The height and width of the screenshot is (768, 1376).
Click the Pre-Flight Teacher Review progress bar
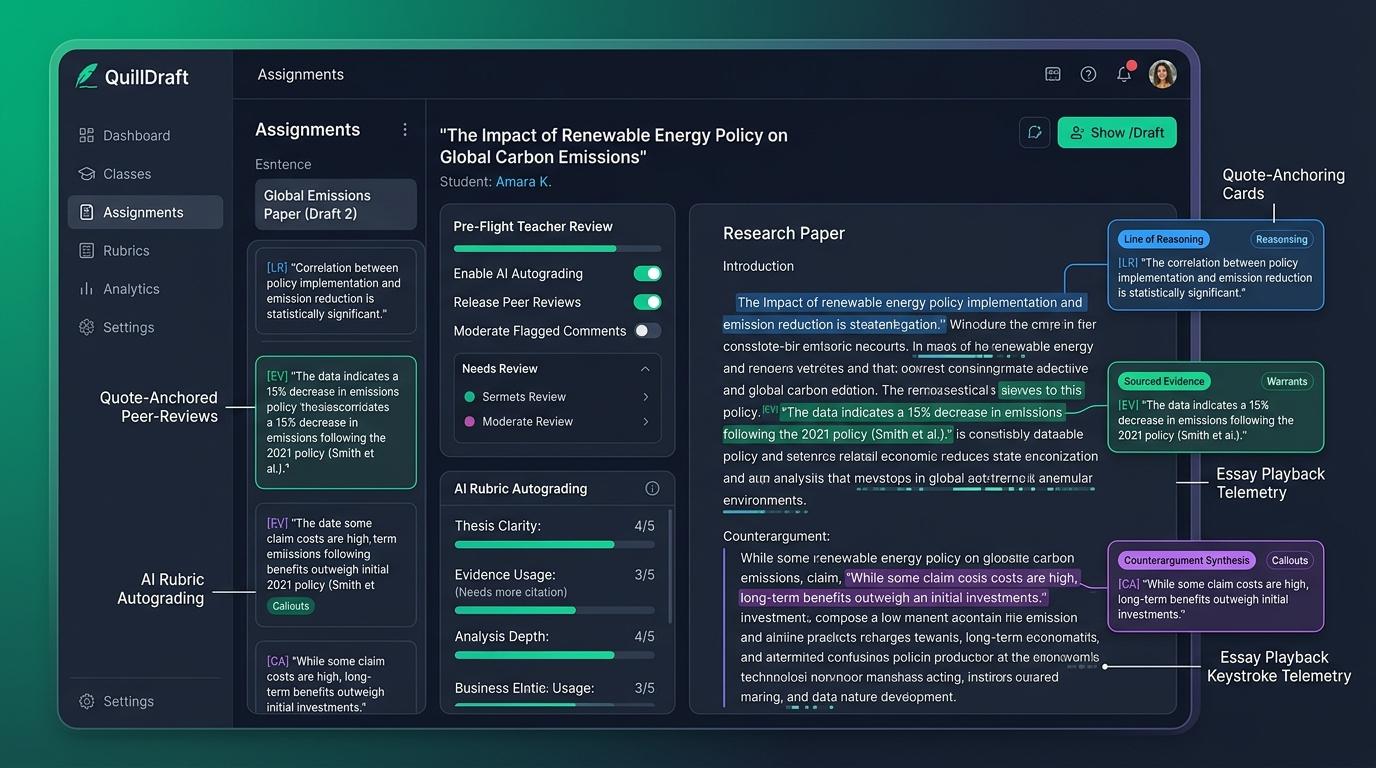click(x=557, y=248)
